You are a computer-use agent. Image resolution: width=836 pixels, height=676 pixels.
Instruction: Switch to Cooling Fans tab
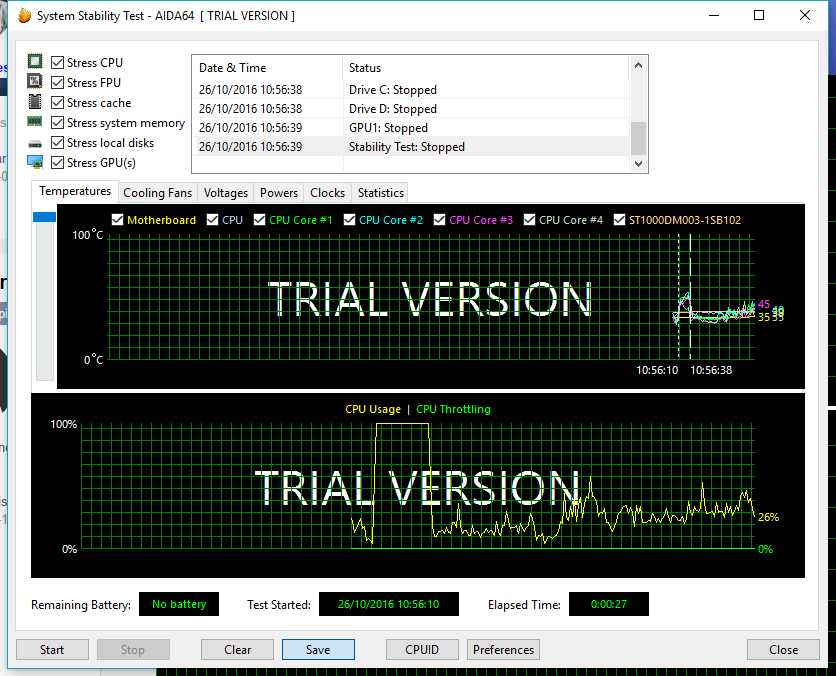pos(157,192)
